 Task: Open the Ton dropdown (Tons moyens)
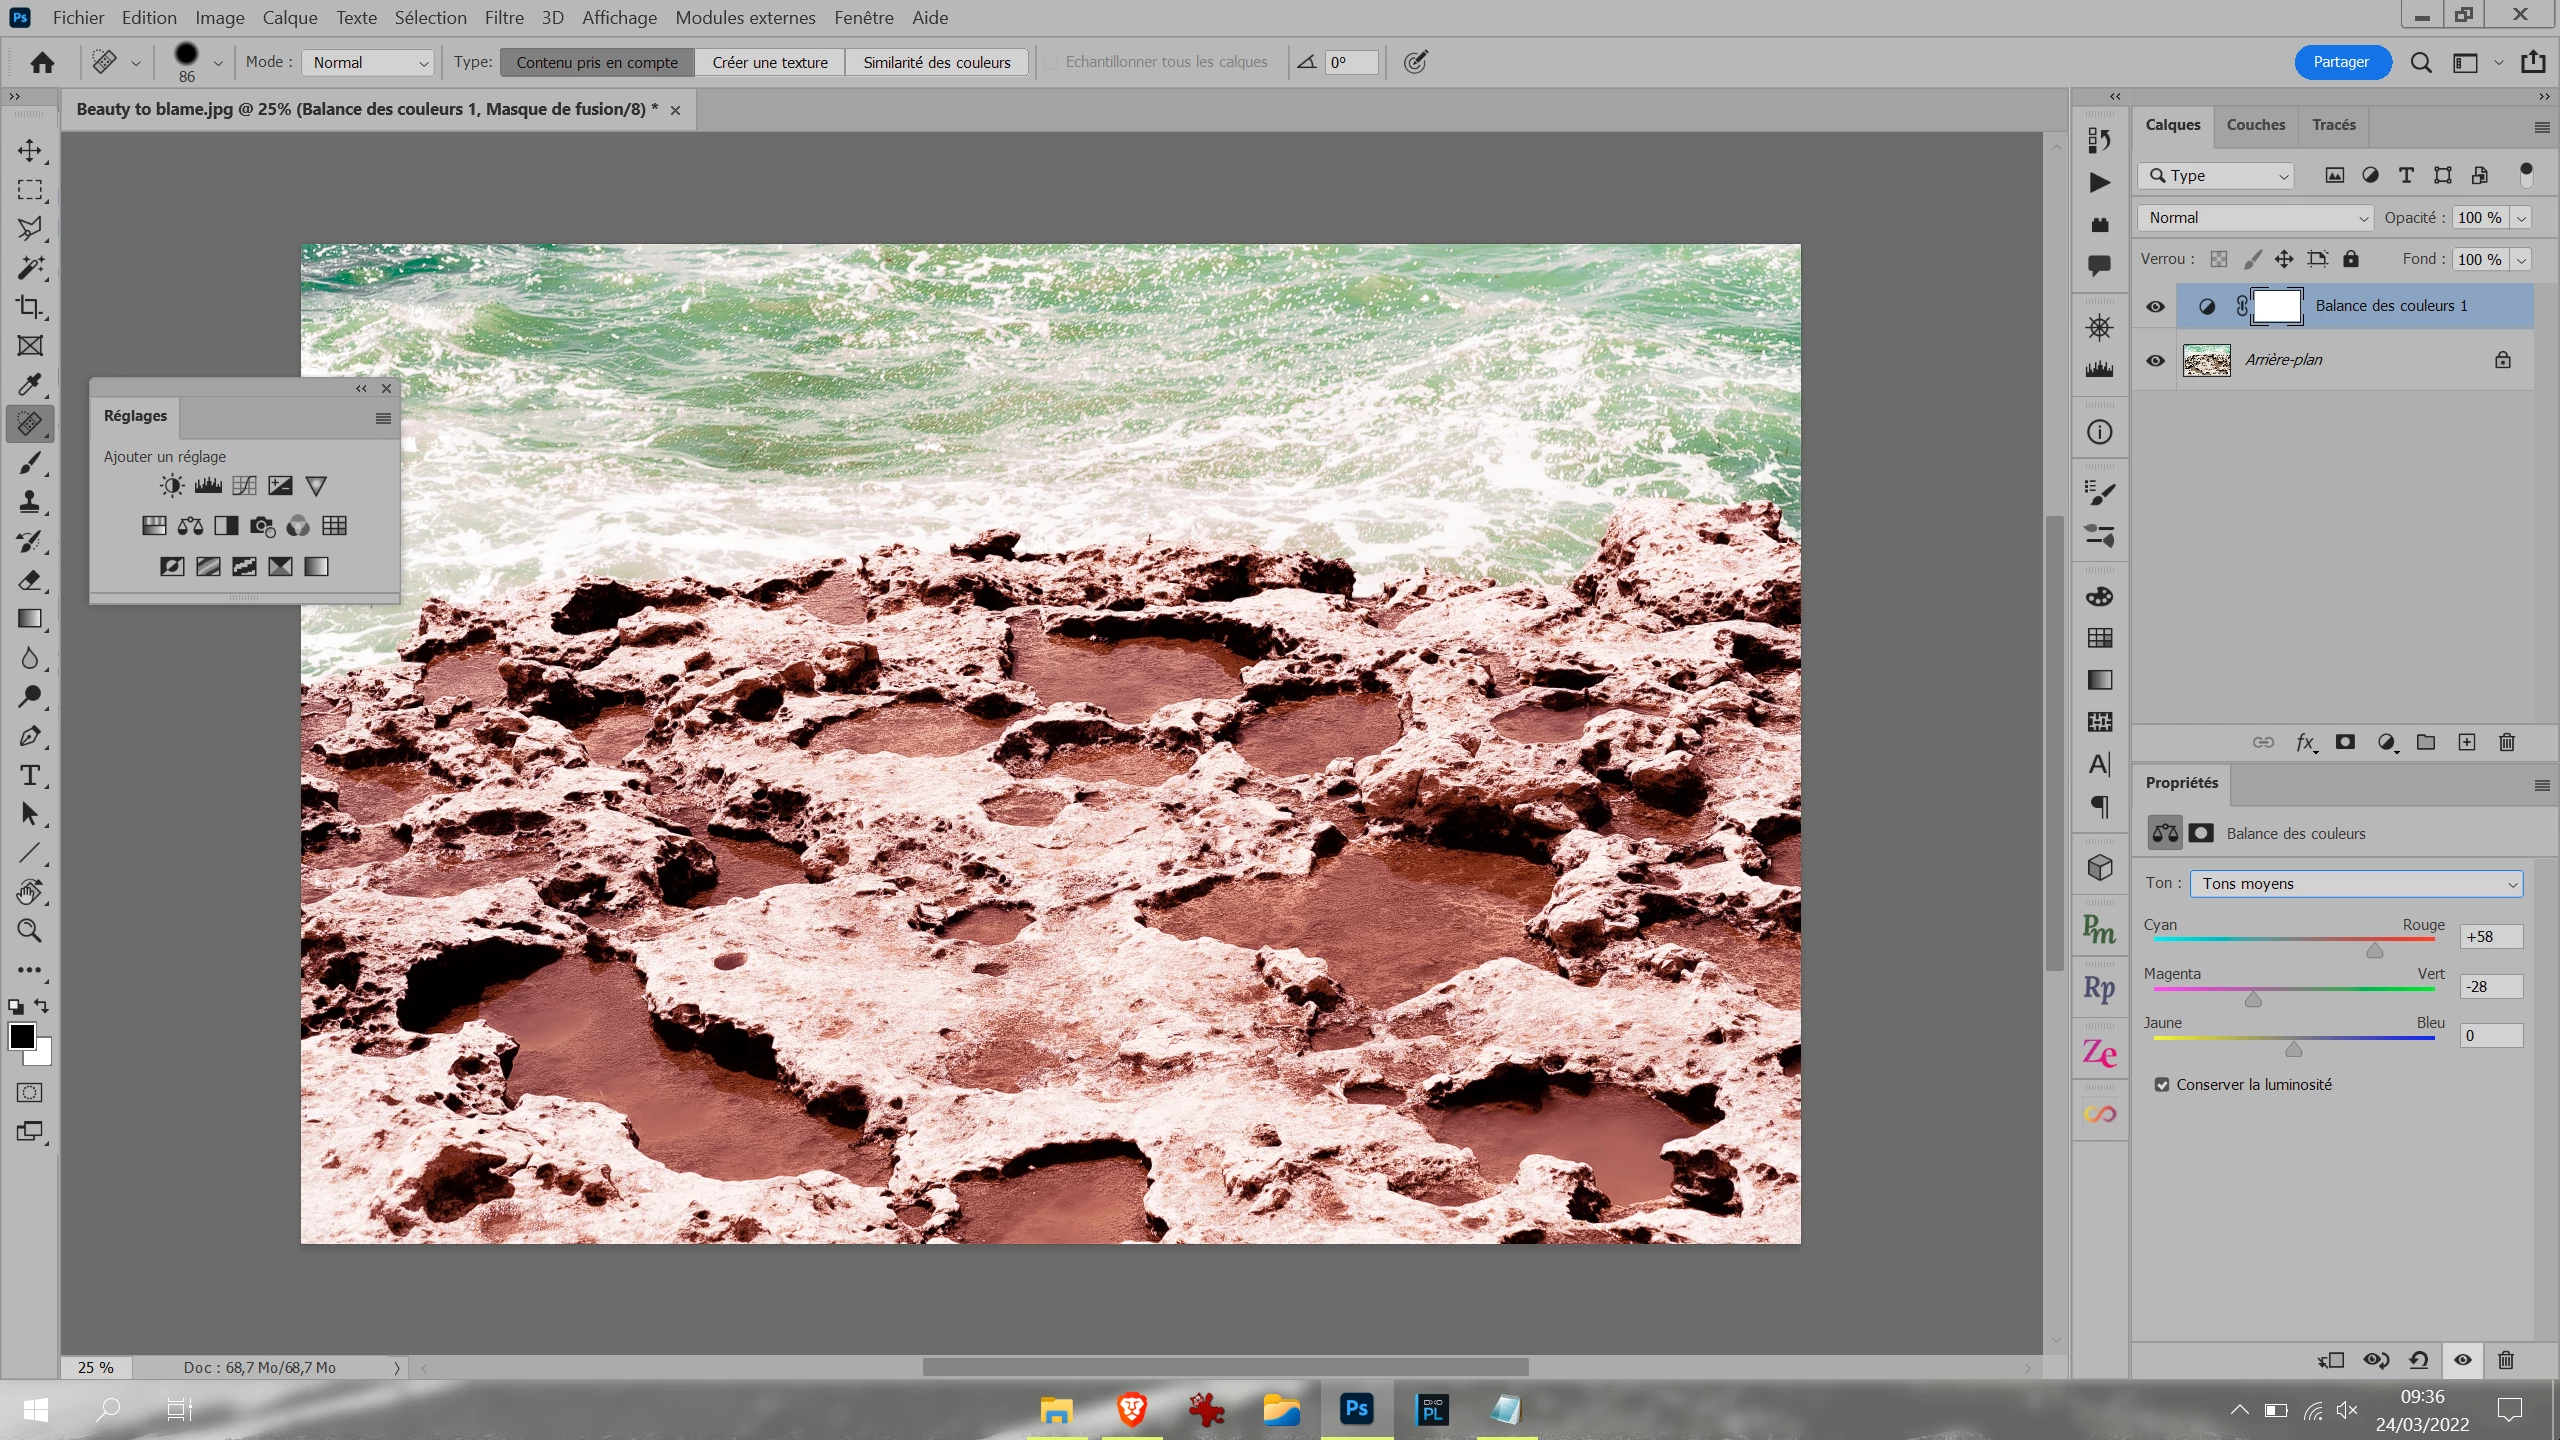click(2355, 884)
